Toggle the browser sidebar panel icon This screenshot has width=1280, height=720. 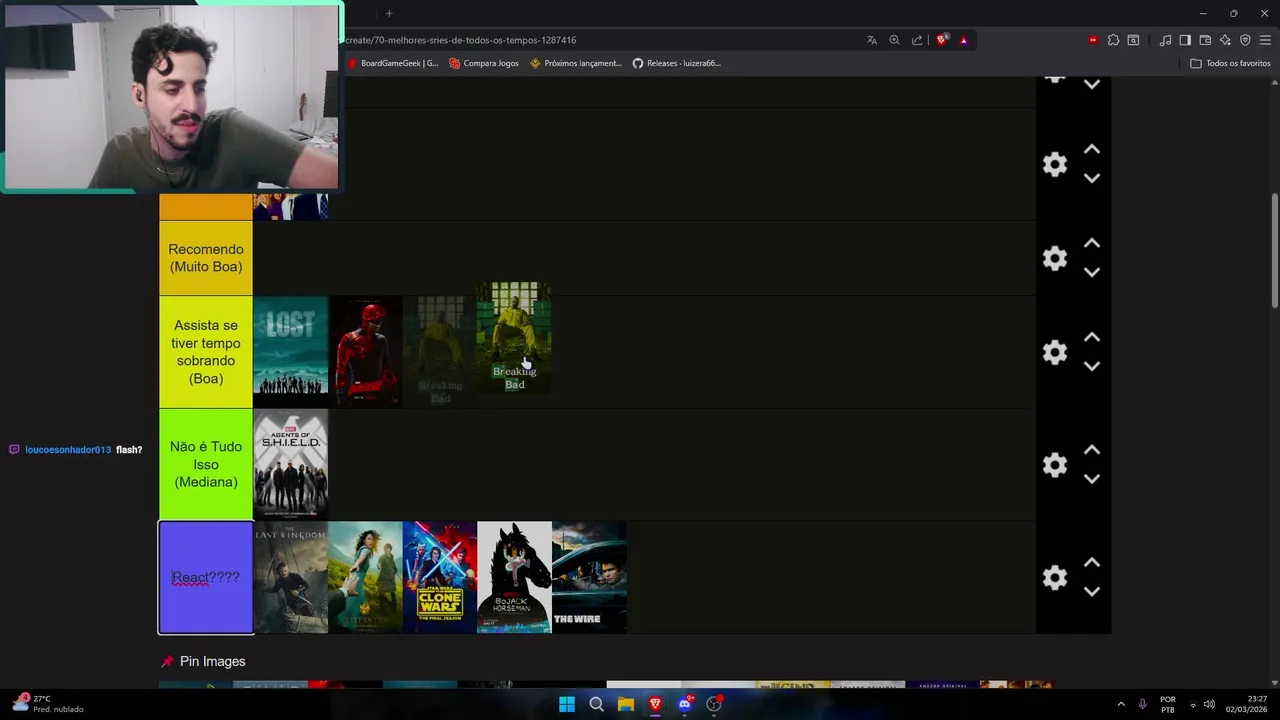(x=1185, y=40)
